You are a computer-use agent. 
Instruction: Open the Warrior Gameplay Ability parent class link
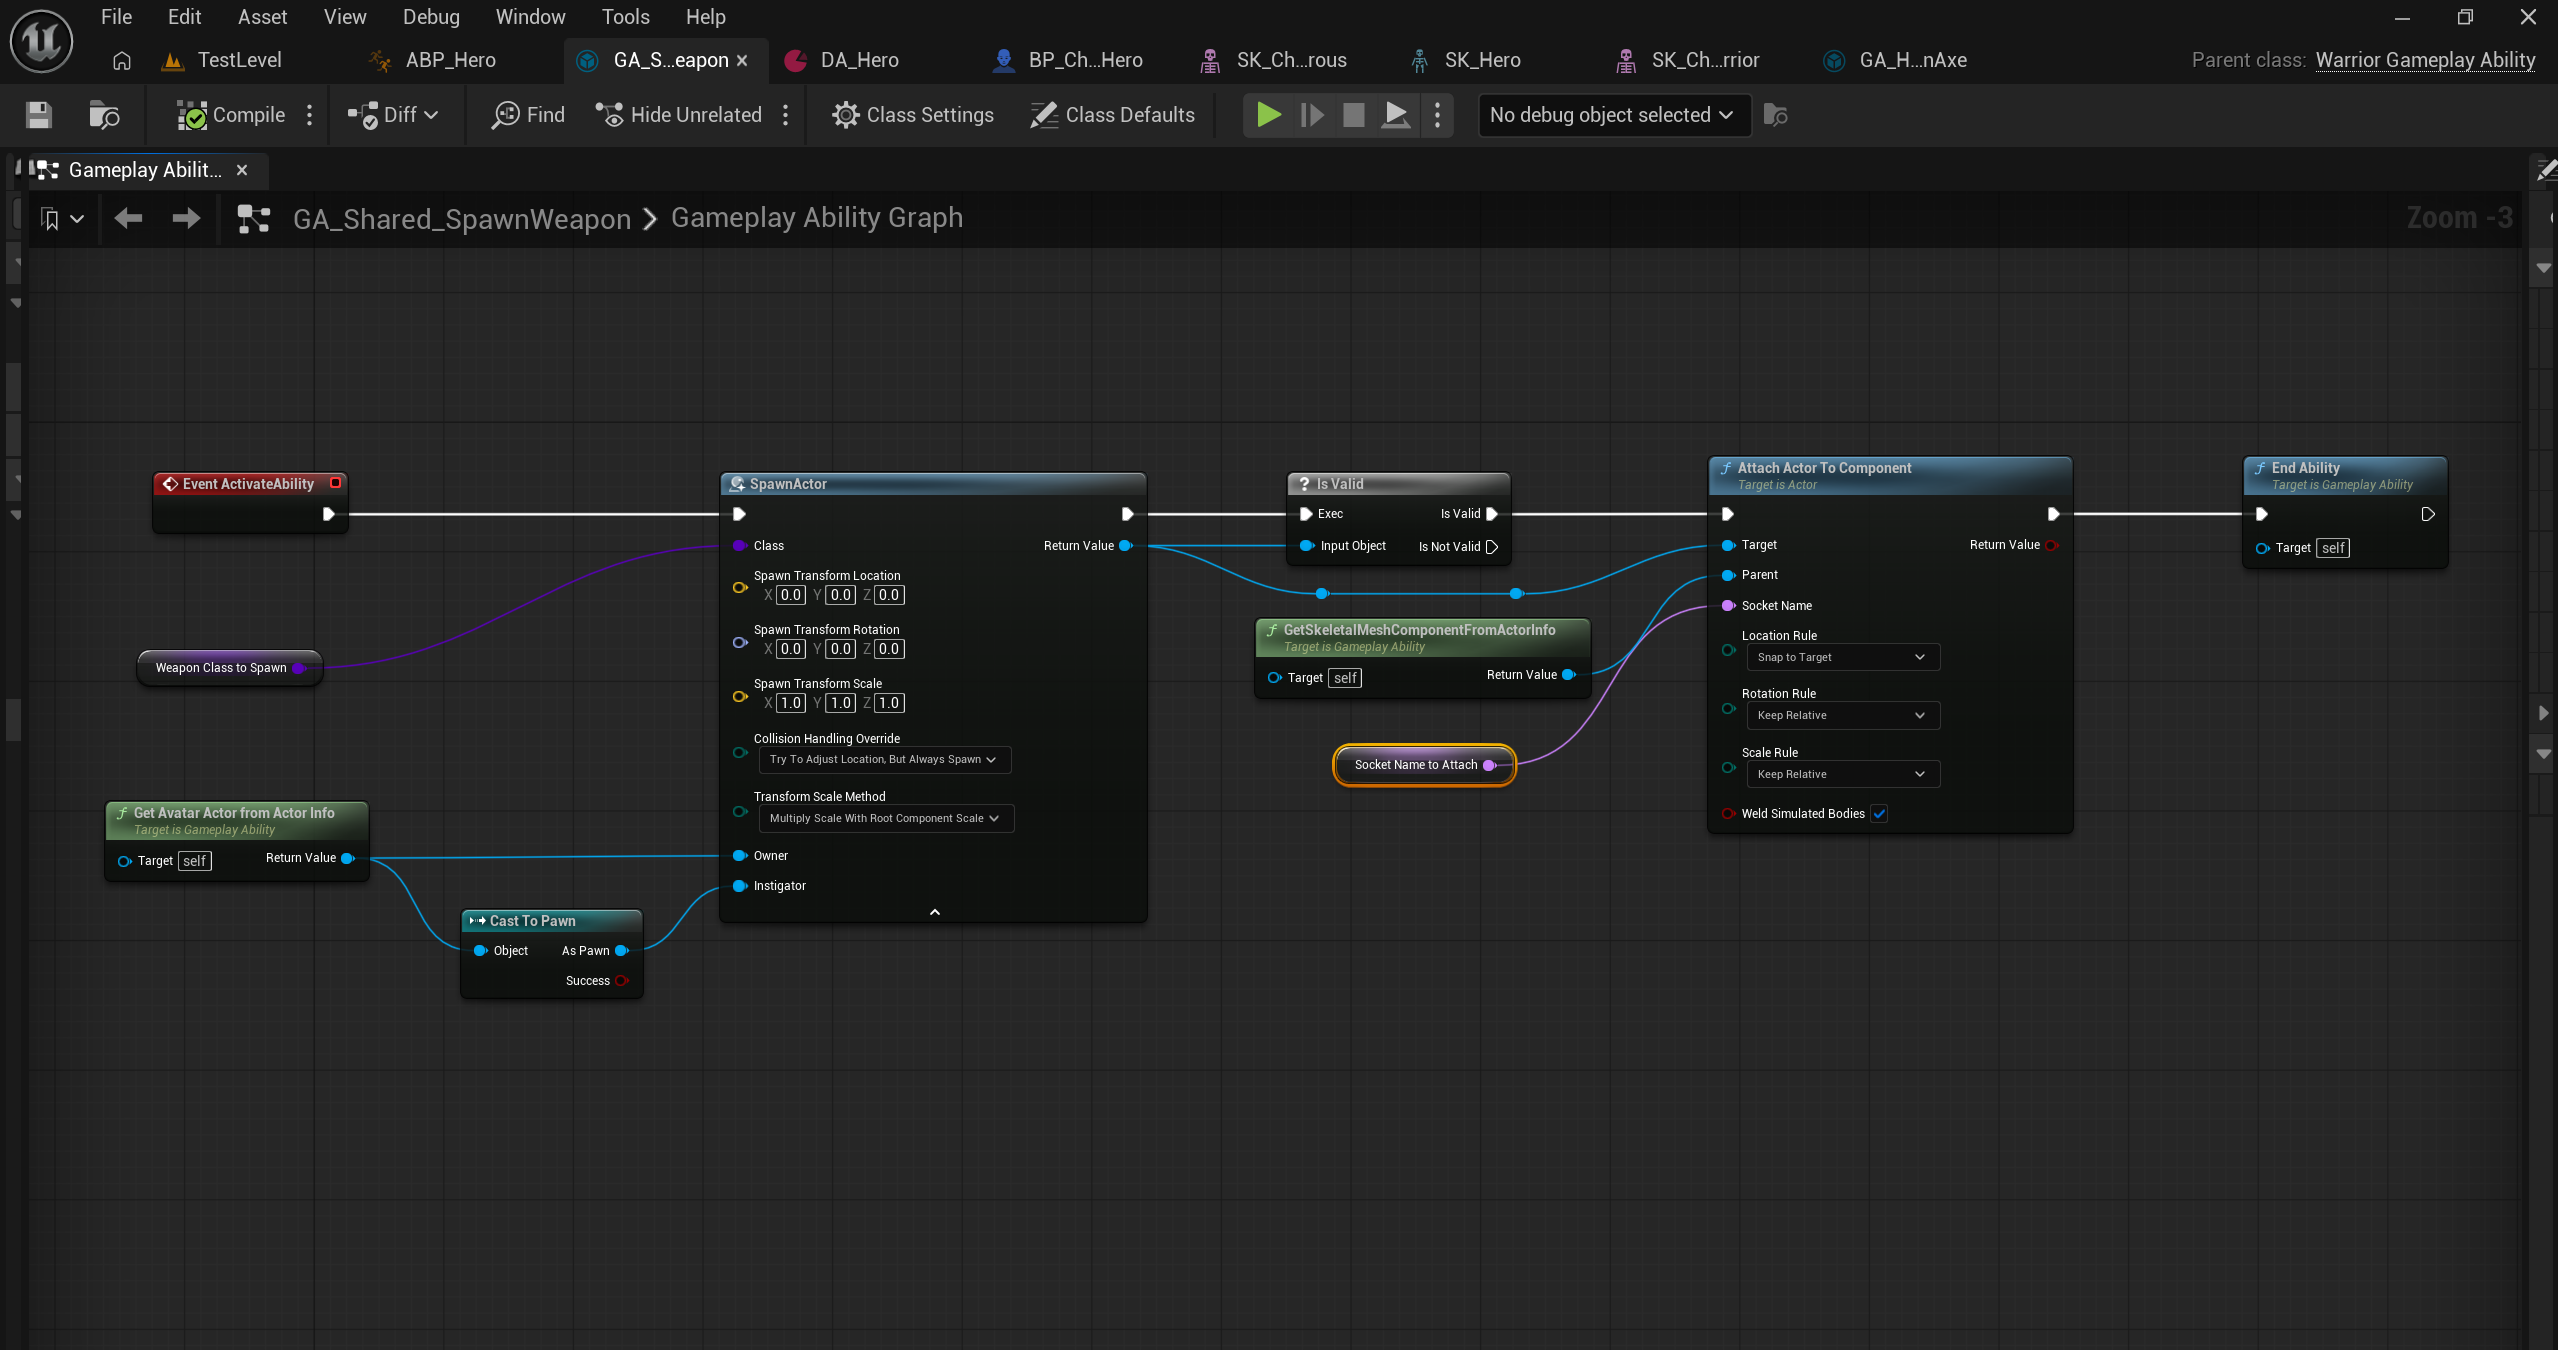tap(2425, 60)
